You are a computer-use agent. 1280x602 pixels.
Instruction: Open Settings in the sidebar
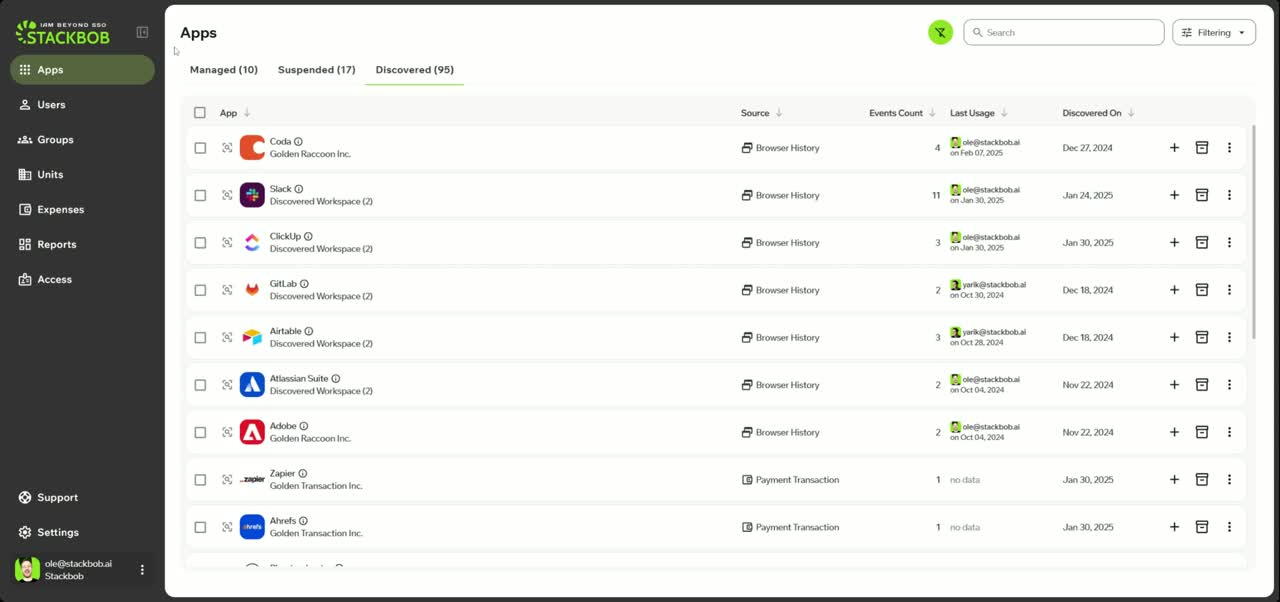point(82,532)
